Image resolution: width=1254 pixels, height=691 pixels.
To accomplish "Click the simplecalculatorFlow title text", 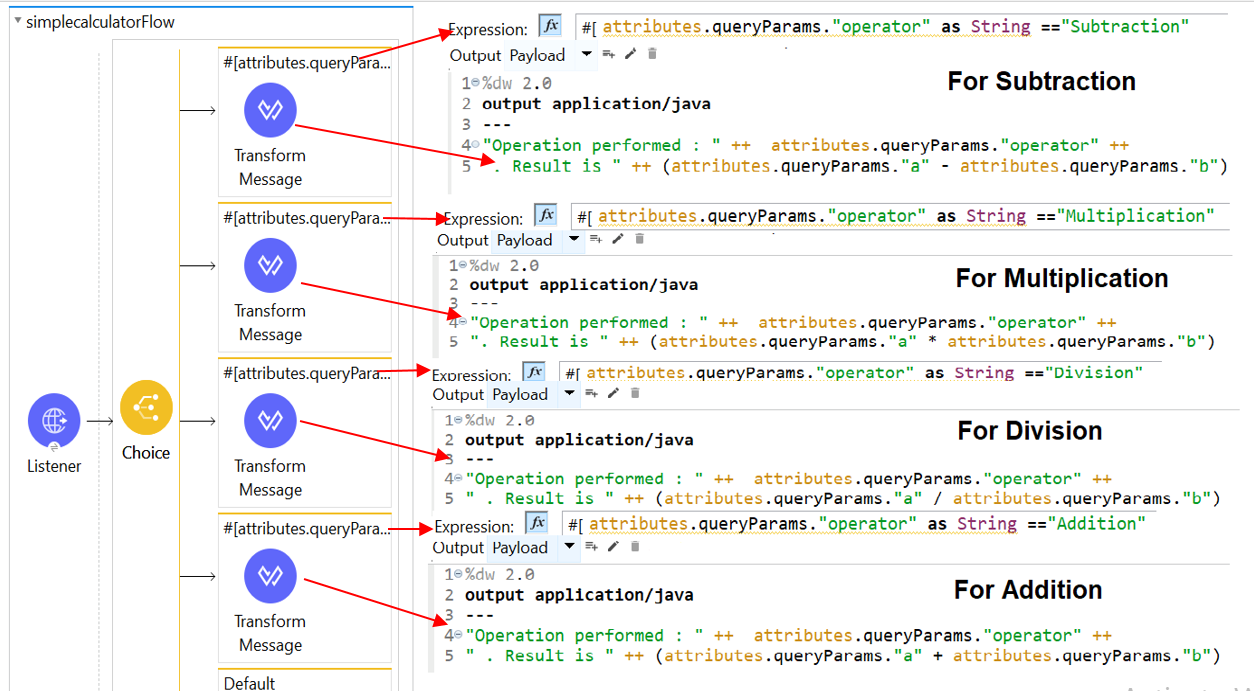I will [100, 22].
